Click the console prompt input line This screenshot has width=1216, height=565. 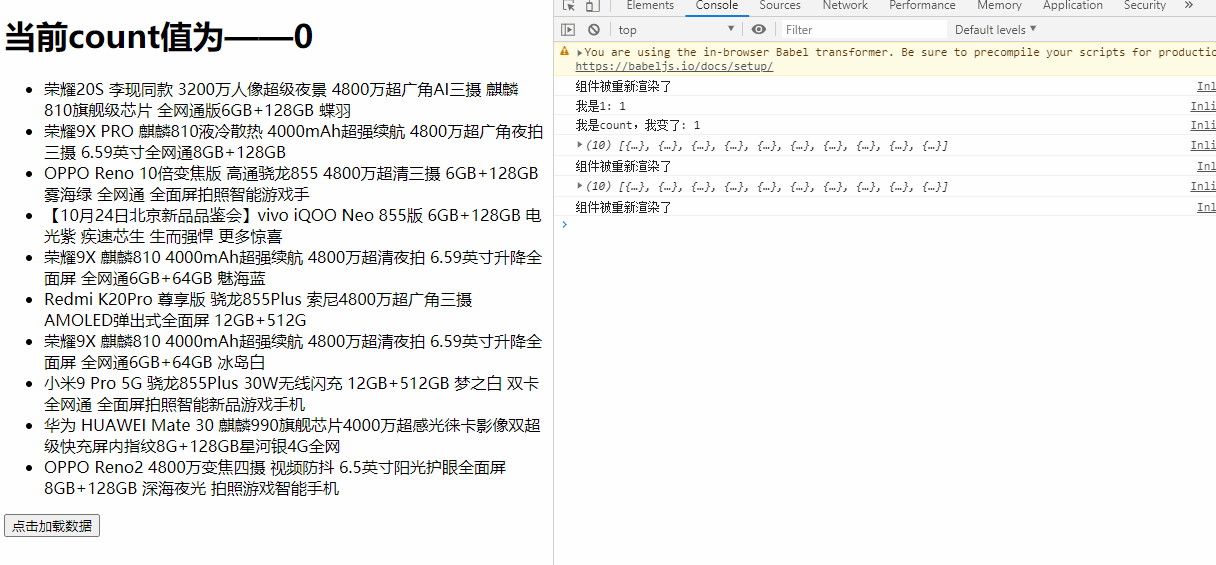[x=890, y=224]
